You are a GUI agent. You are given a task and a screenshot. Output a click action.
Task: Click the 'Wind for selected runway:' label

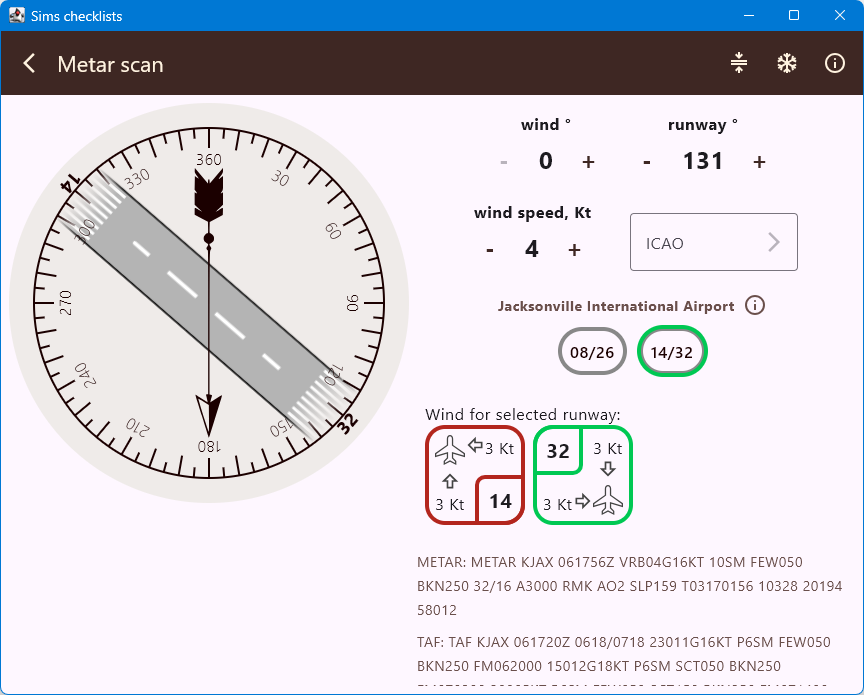(522, 414)
